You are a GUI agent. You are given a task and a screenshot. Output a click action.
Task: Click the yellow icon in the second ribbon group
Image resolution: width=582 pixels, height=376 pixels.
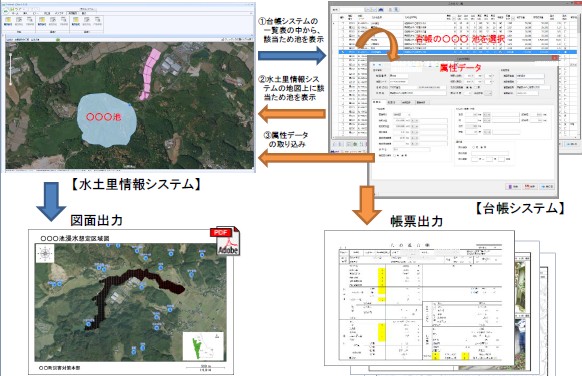[42, 21]
